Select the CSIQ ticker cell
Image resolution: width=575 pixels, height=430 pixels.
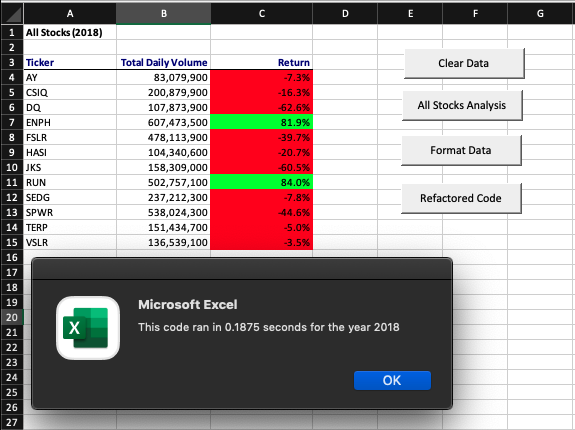[x=70, y=92]
